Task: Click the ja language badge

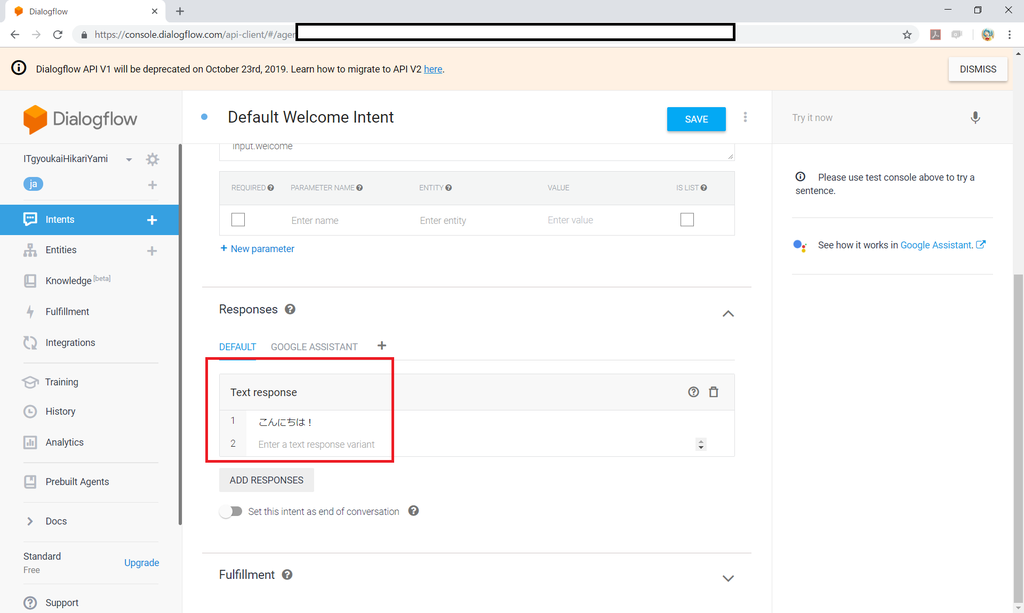Action: 33,184
